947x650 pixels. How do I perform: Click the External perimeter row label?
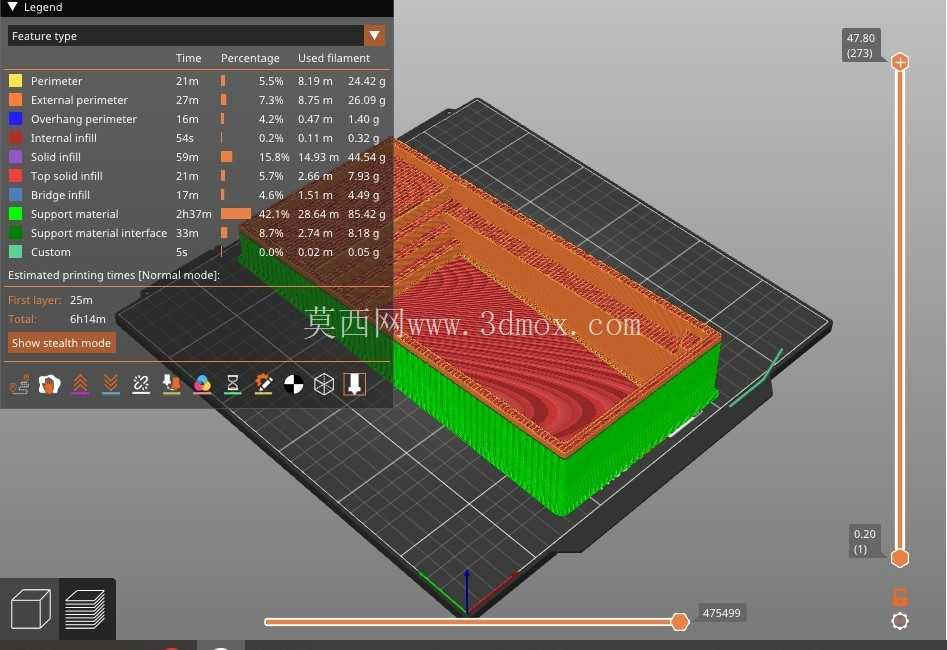point(79,100)
